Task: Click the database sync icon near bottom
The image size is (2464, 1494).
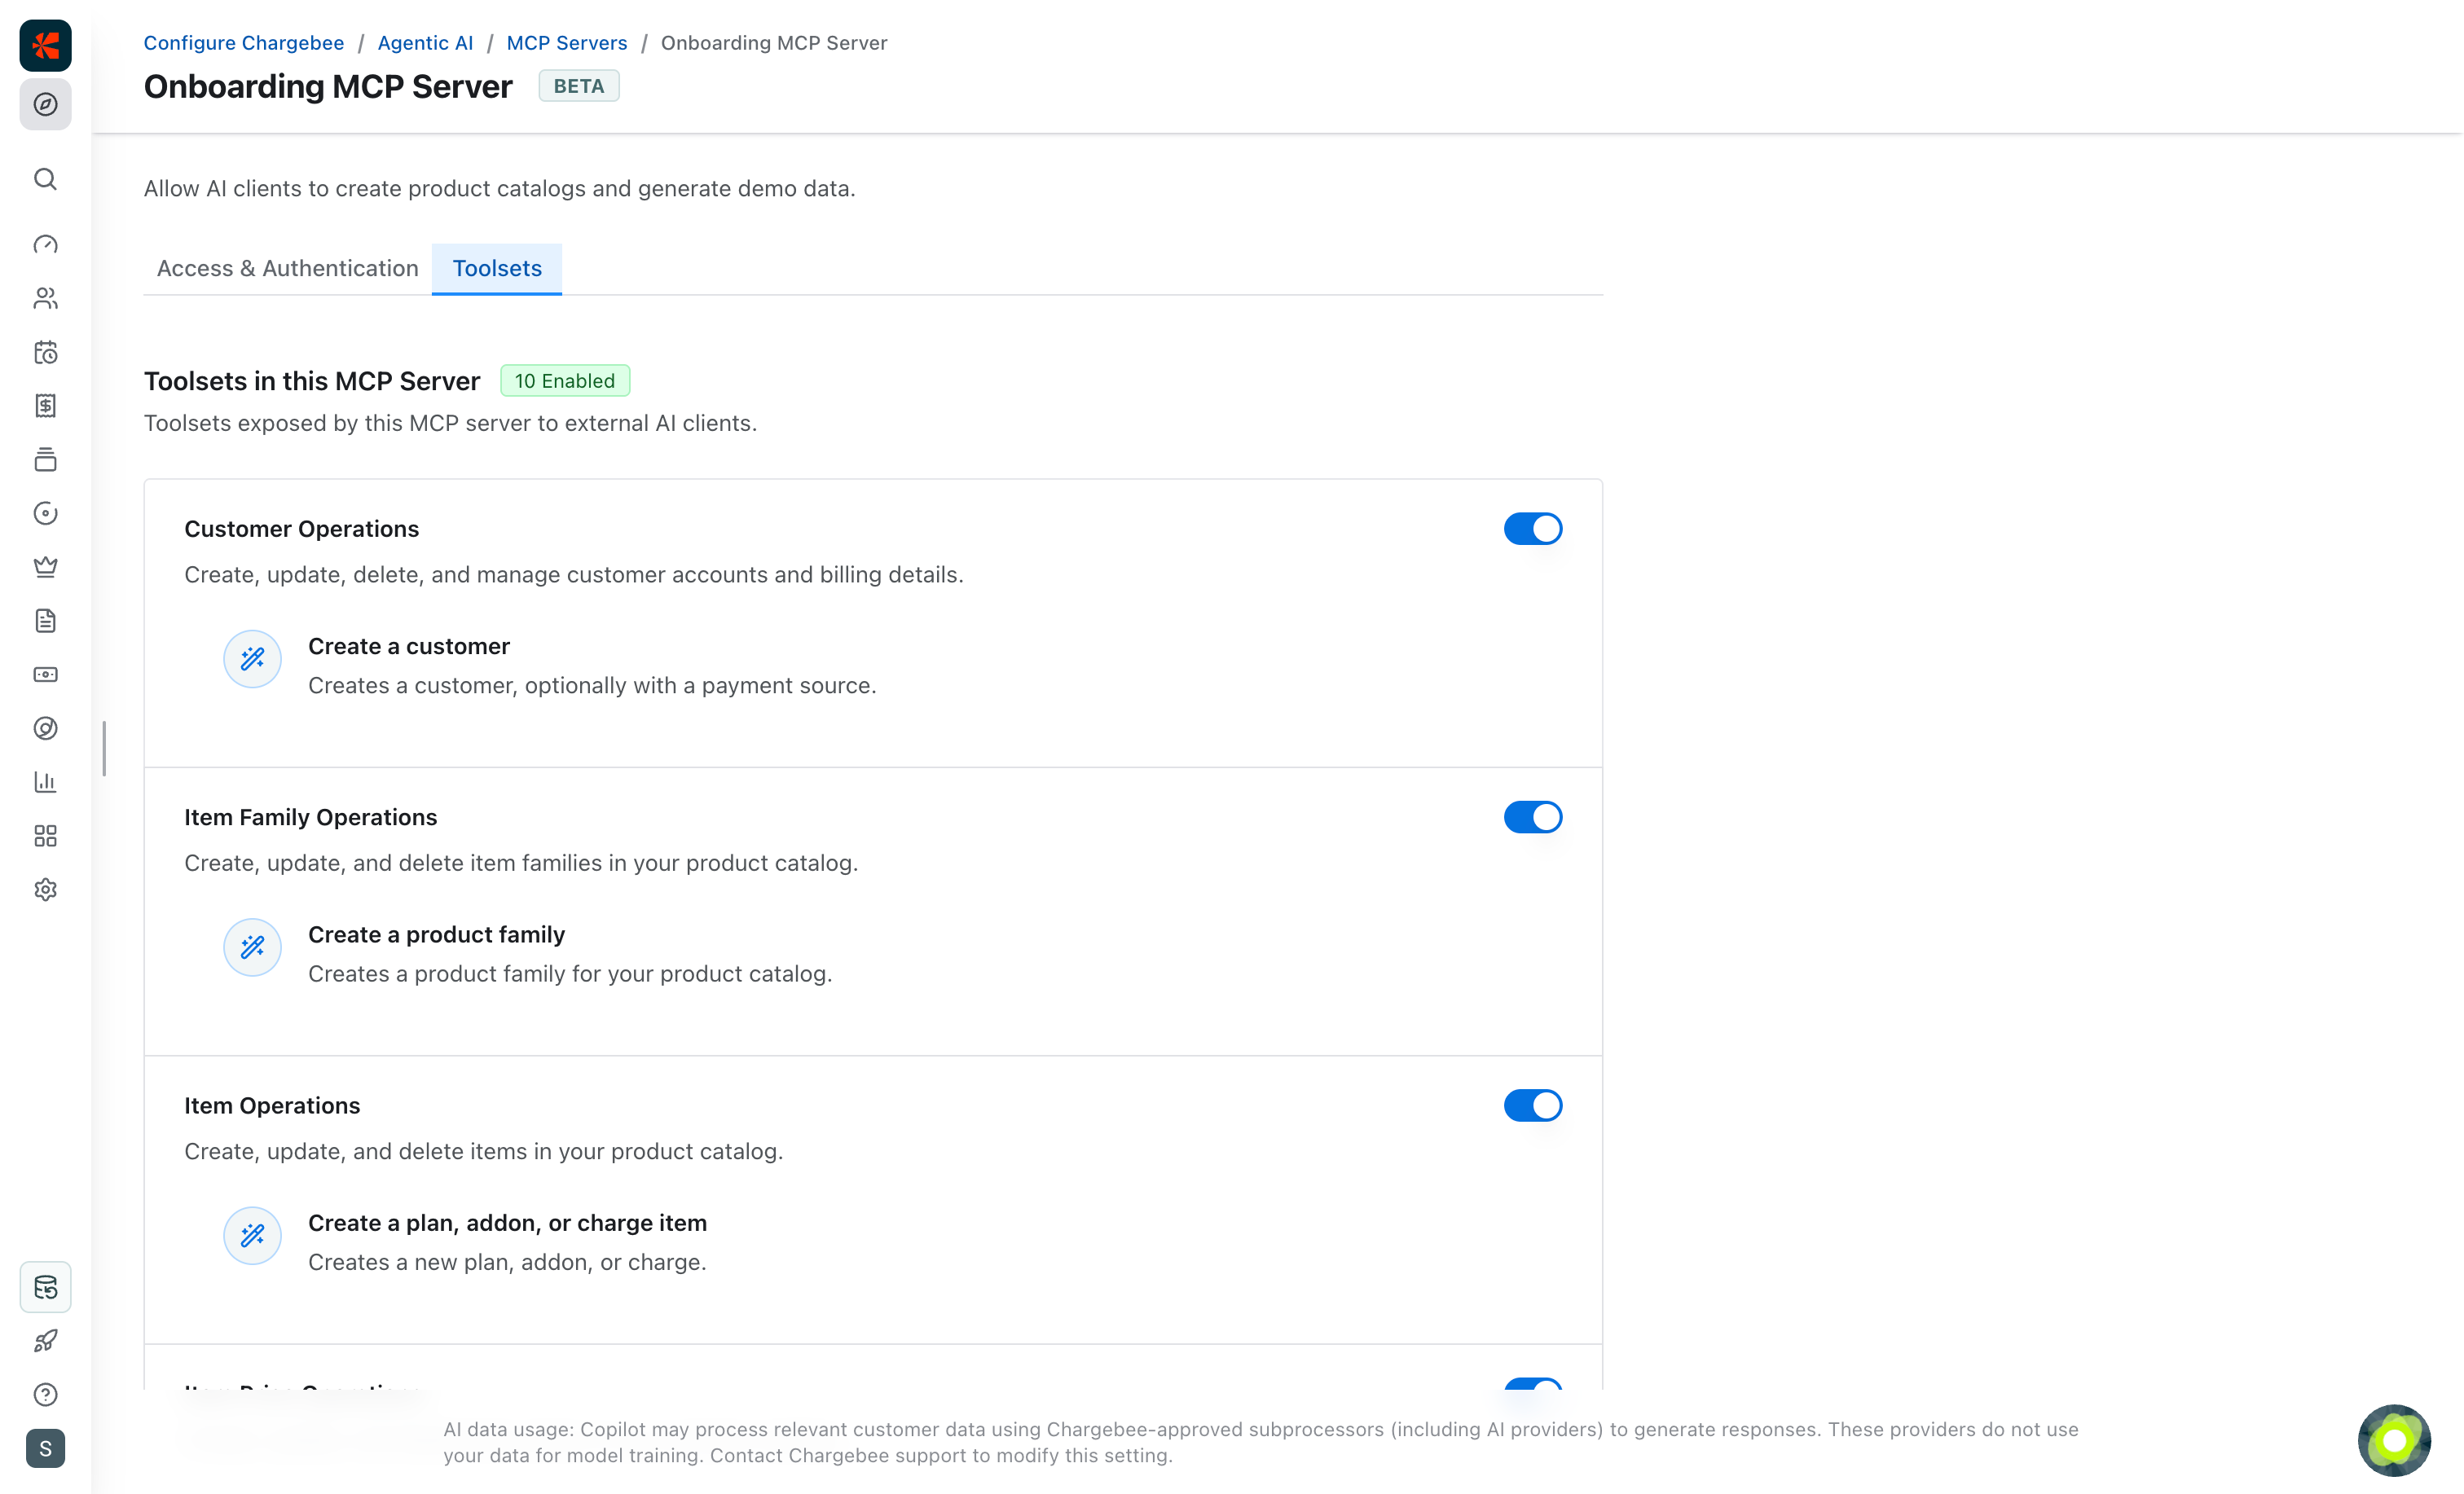Action: pyautogui.click(x=45, y=1287)
